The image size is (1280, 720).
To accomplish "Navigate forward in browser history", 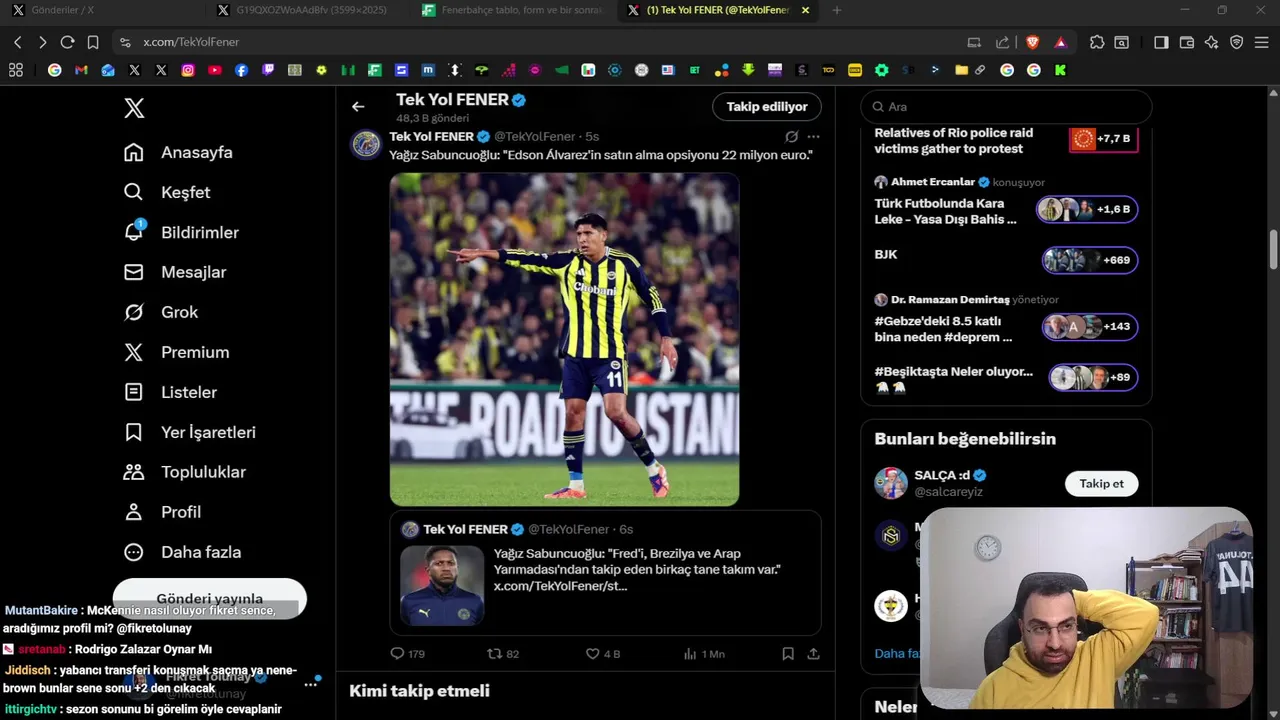I will (x=42, y=42).
